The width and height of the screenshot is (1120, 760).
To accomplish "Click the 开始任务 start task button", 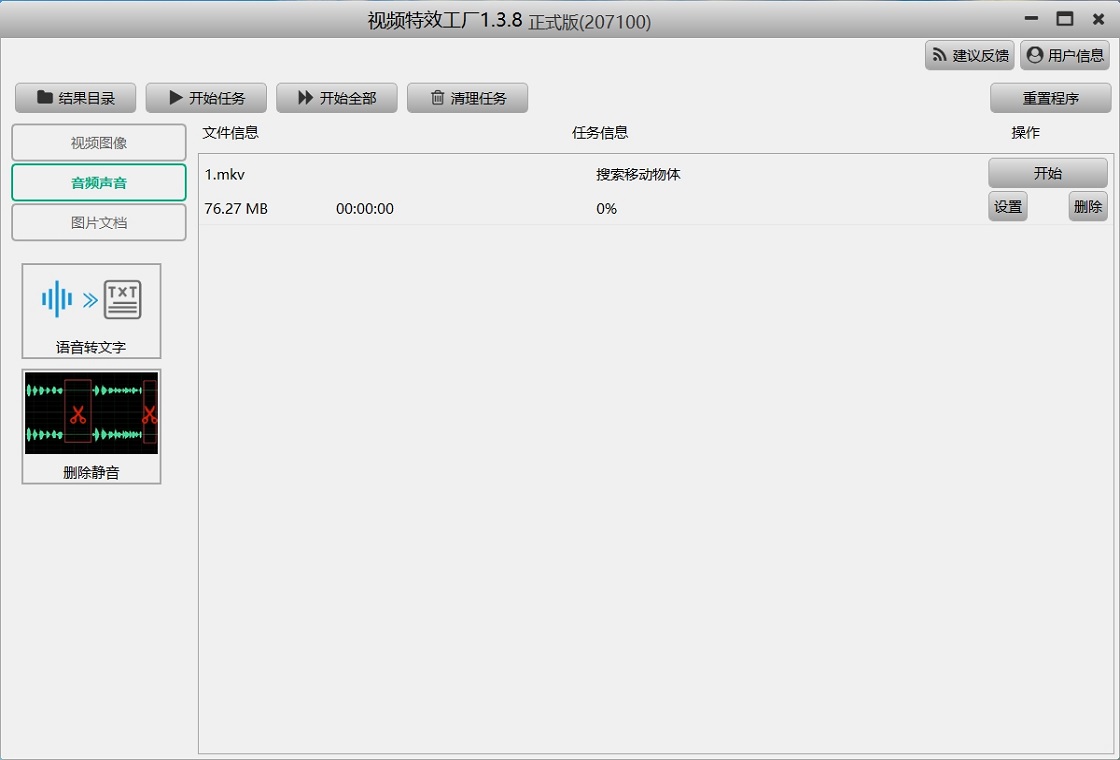I will tap(206, 98).
